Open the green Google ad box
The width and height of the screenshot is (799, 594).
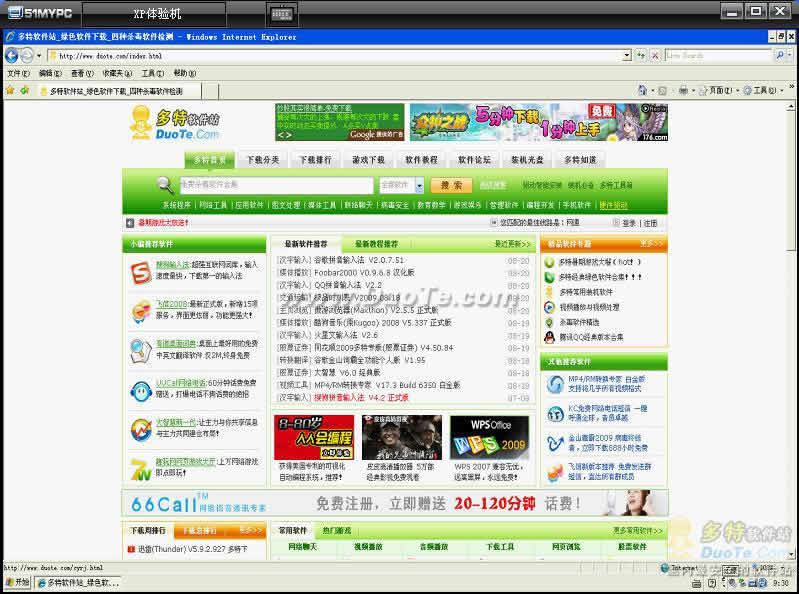click(339, 122)
